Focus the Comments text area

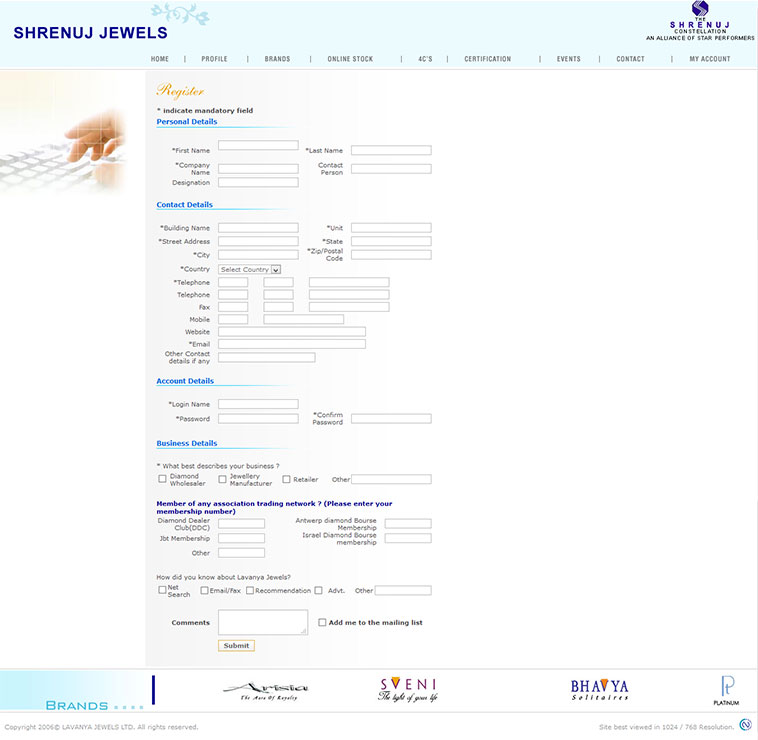[263, 622]
